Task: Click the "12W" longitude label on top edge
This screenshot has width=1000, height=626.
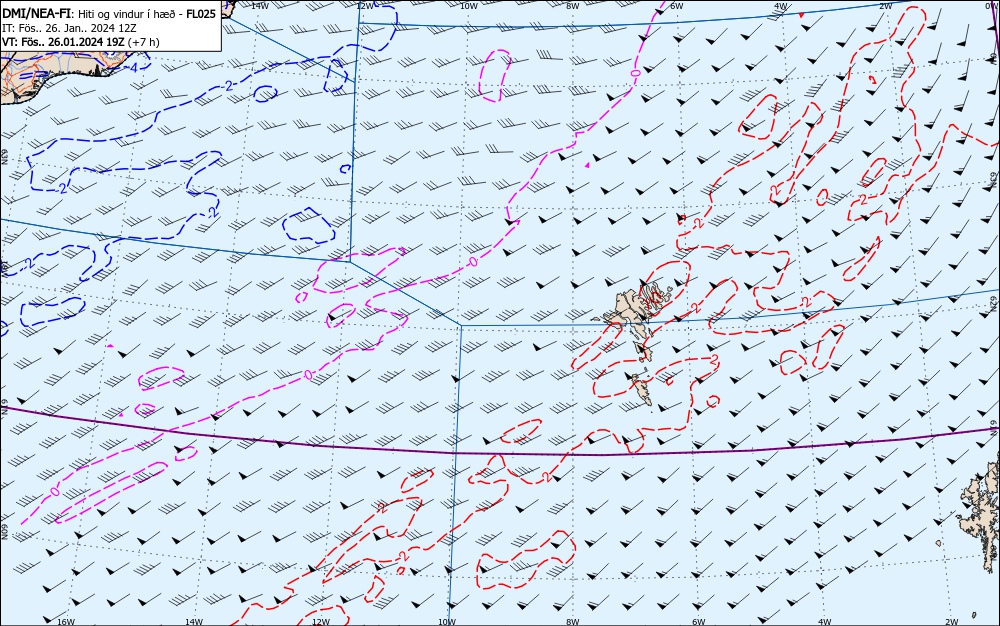Action: click(364, 6)
